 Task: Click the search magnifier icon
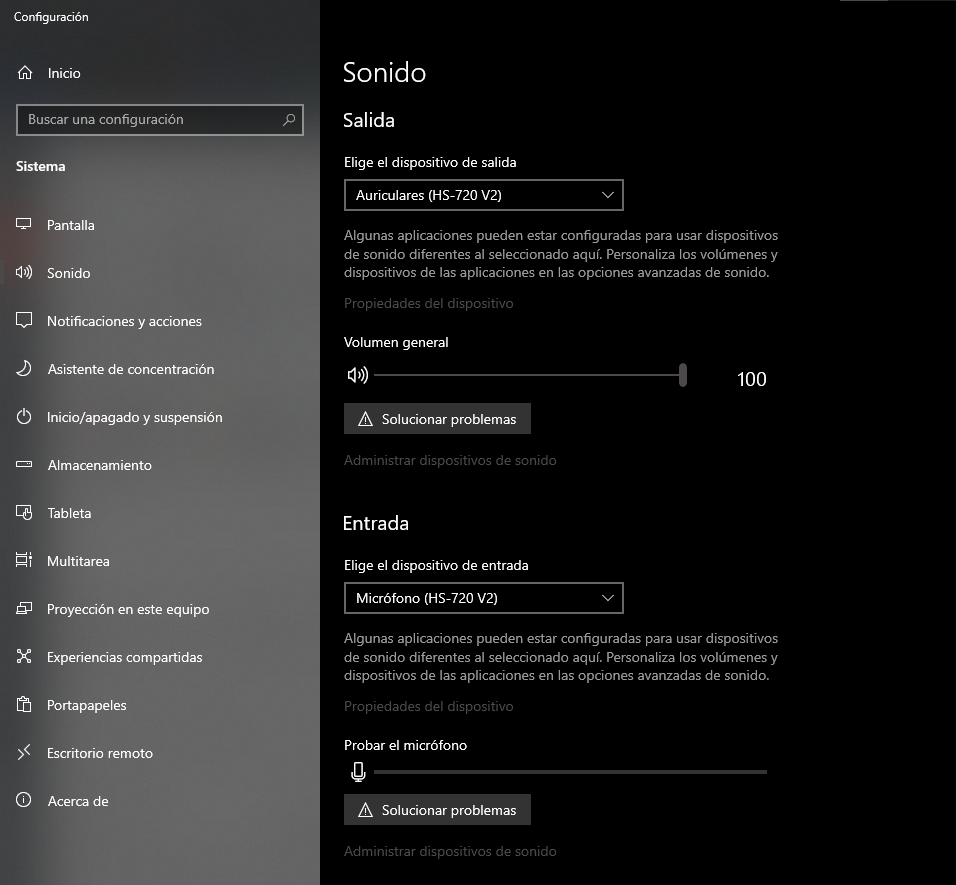[x=289, y=120]
